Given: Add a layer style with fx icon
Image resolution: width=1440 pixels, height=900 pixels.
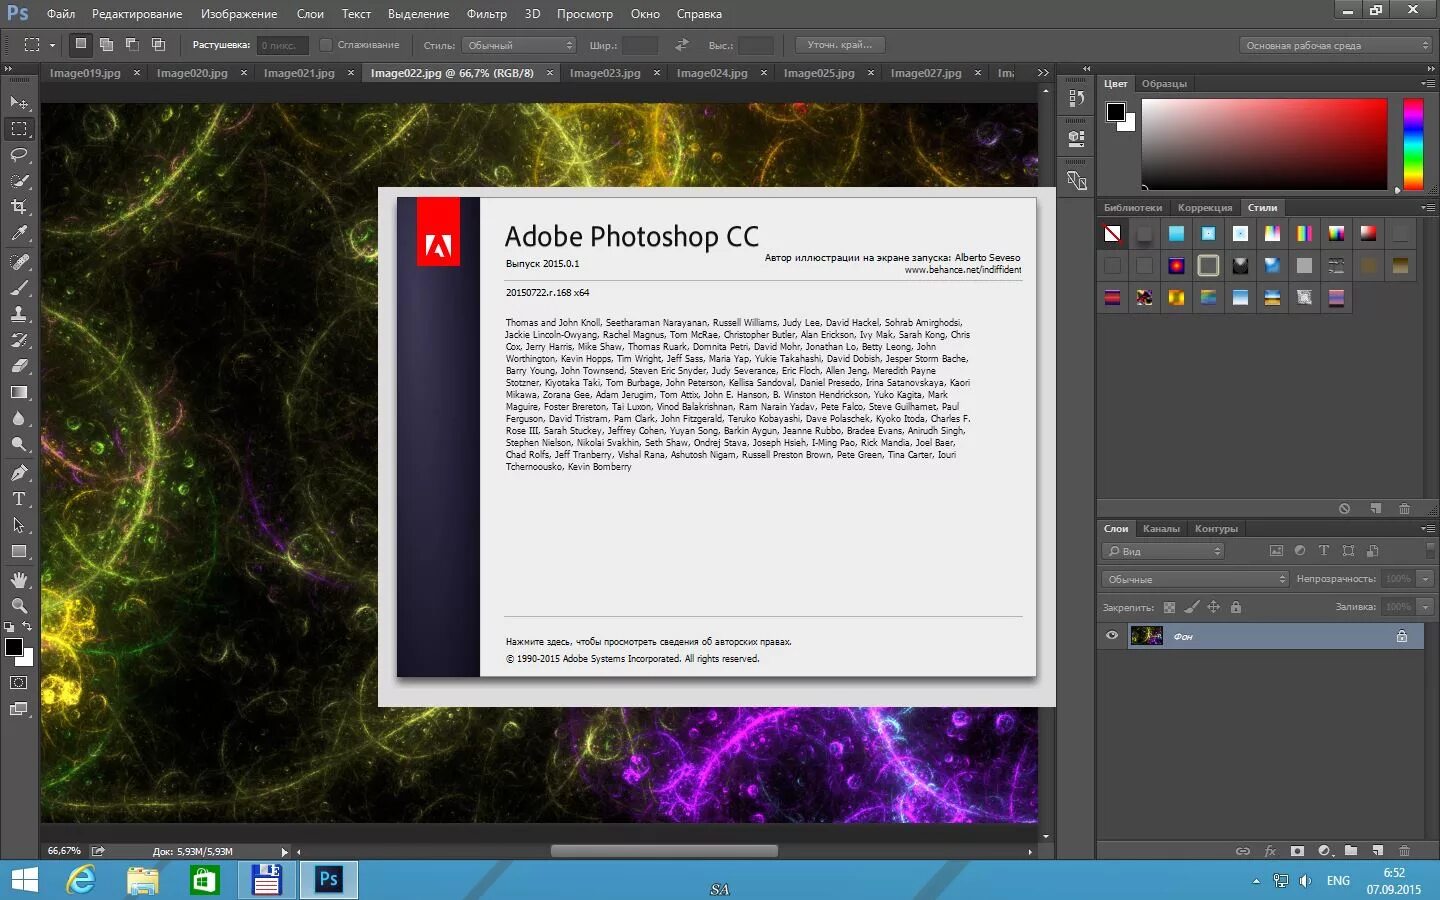Looking at the screenshot, I should [1270, 851].
